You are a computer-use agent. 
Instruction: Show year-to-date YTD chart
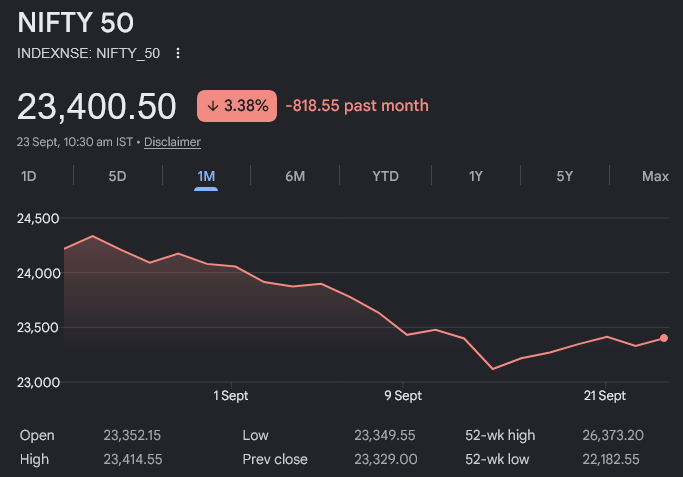385,176
